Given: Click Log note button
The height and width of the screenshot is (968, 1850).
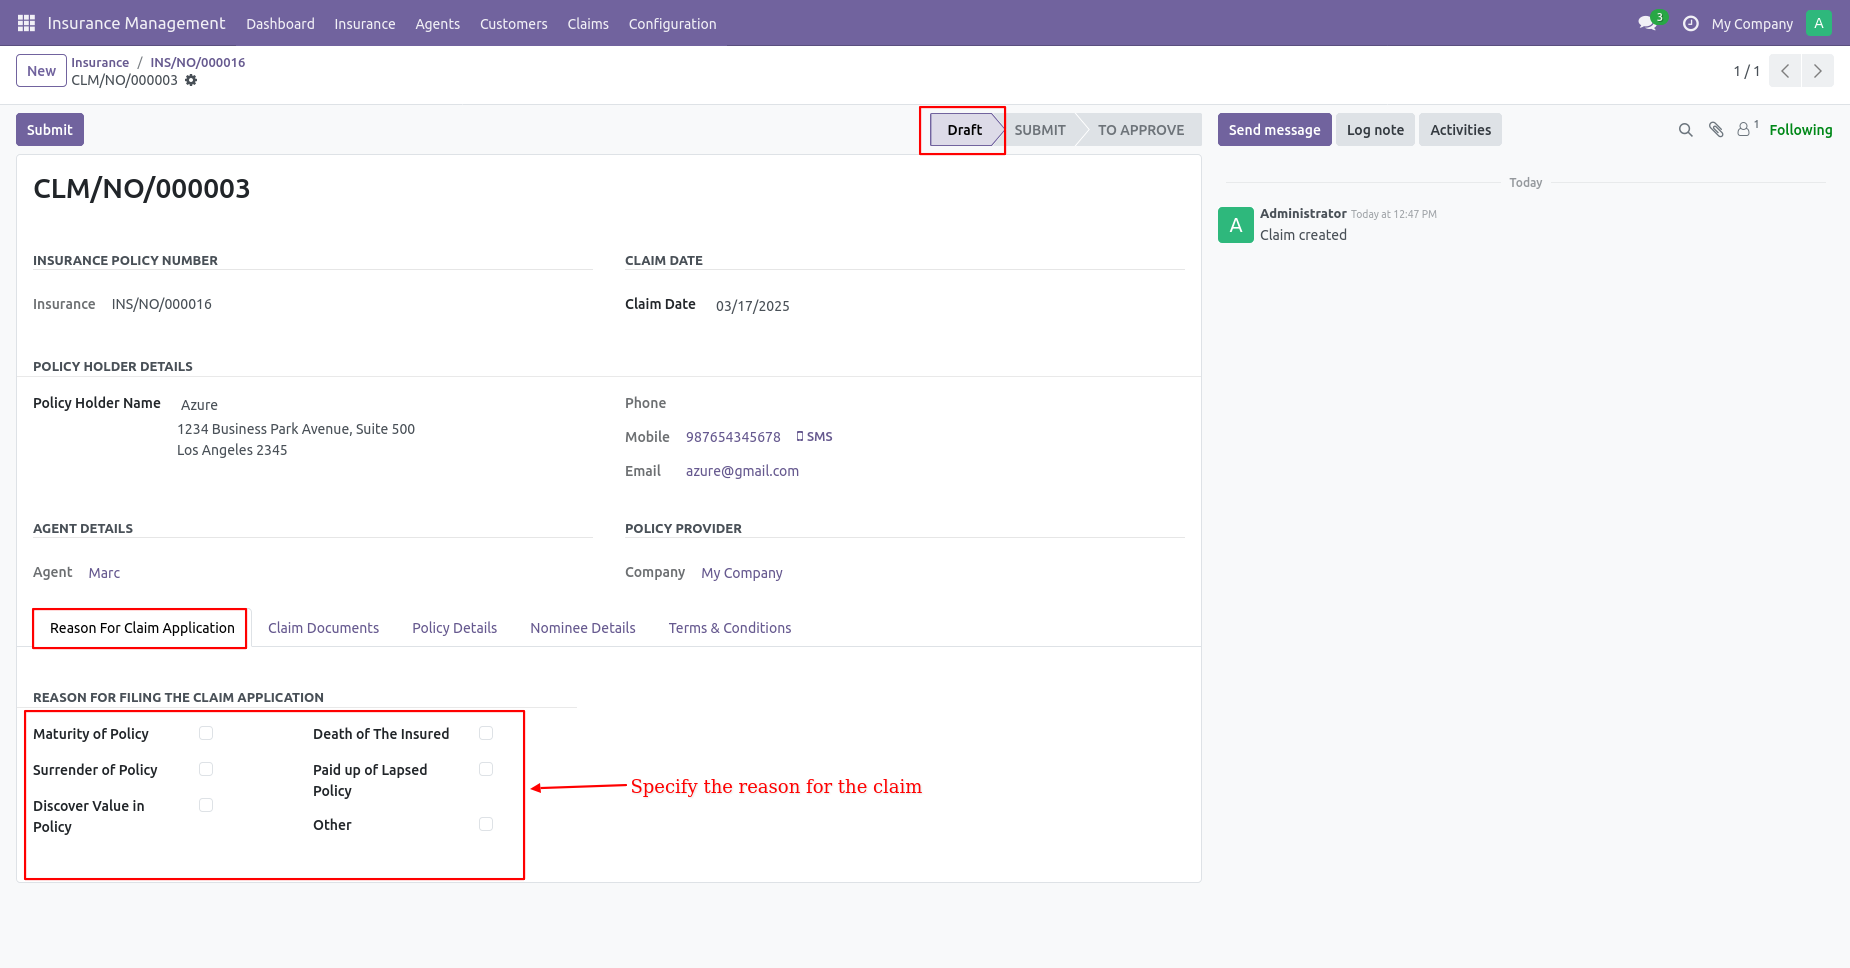Looking at the screenshot, I should coord(1375,130).
